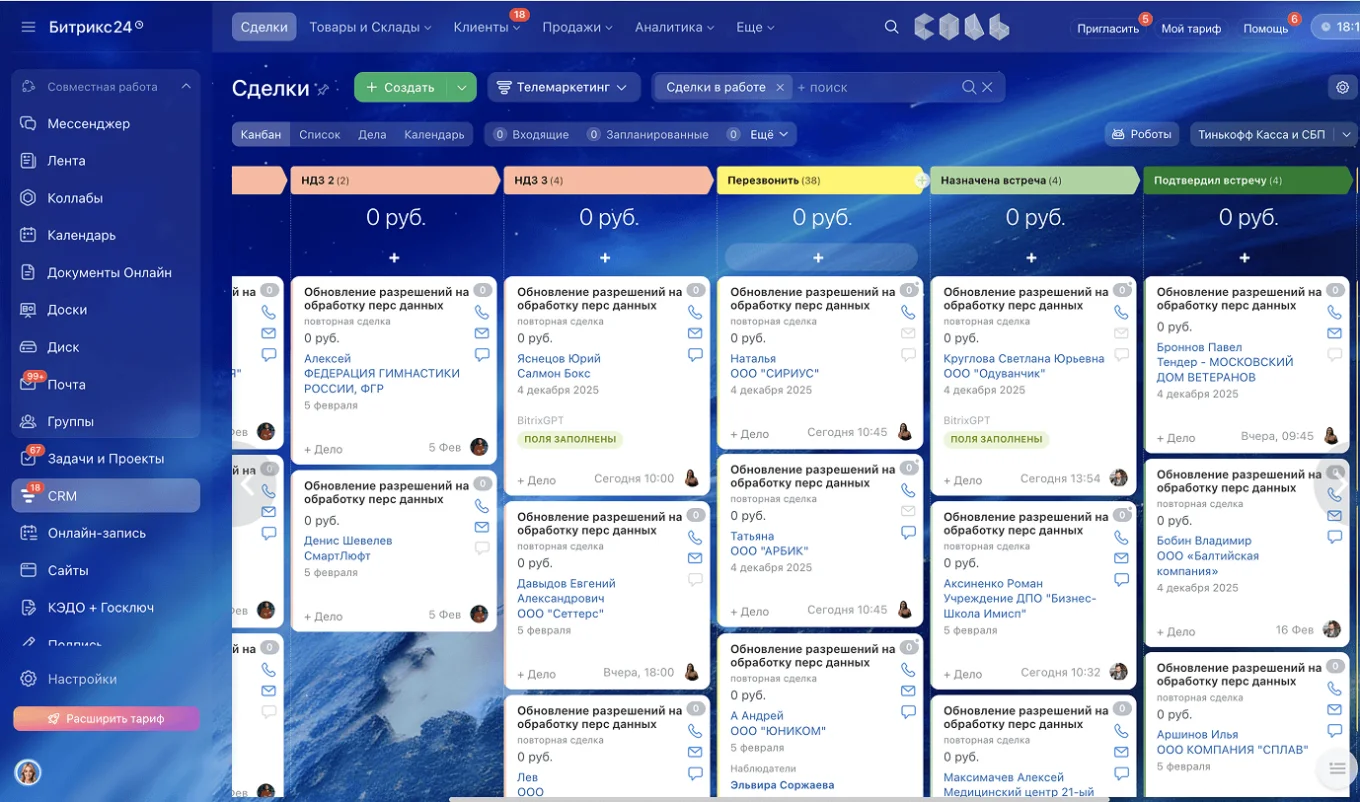Open the Телемаркетинг pipeline dropdown

(x=564, y=88)
